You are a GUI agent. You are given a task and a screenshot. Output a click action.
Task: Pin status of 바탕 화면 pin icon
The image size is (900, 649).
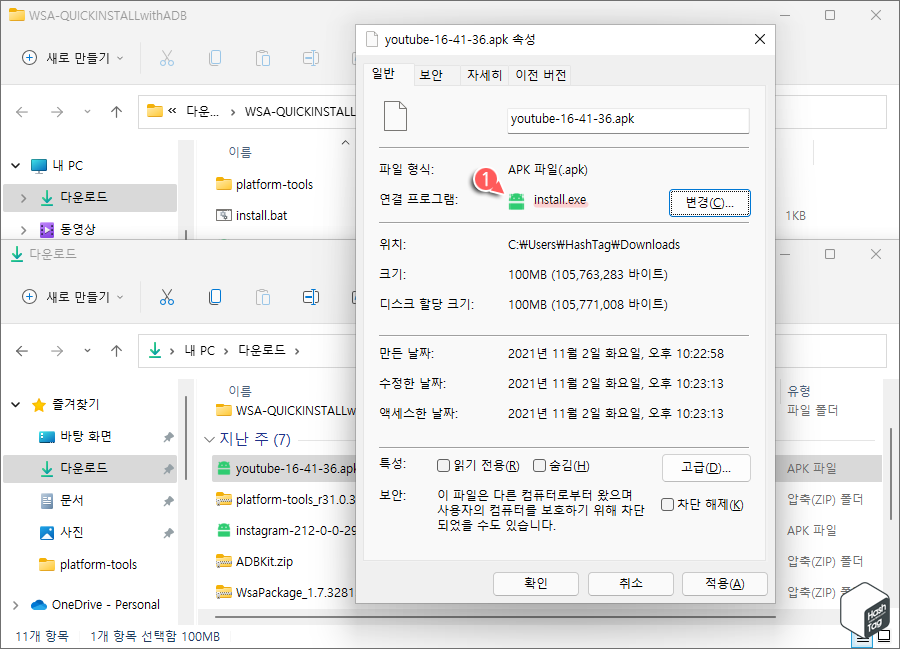[168, 437]
